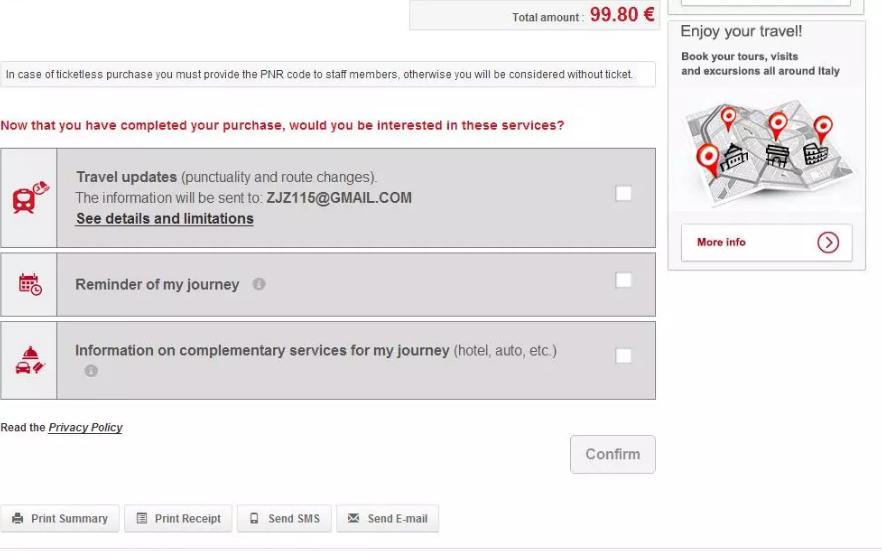This screenshot has width=882, height=551.
Task: Click the train travel updates icon
Action: click(x=29, y=198)
